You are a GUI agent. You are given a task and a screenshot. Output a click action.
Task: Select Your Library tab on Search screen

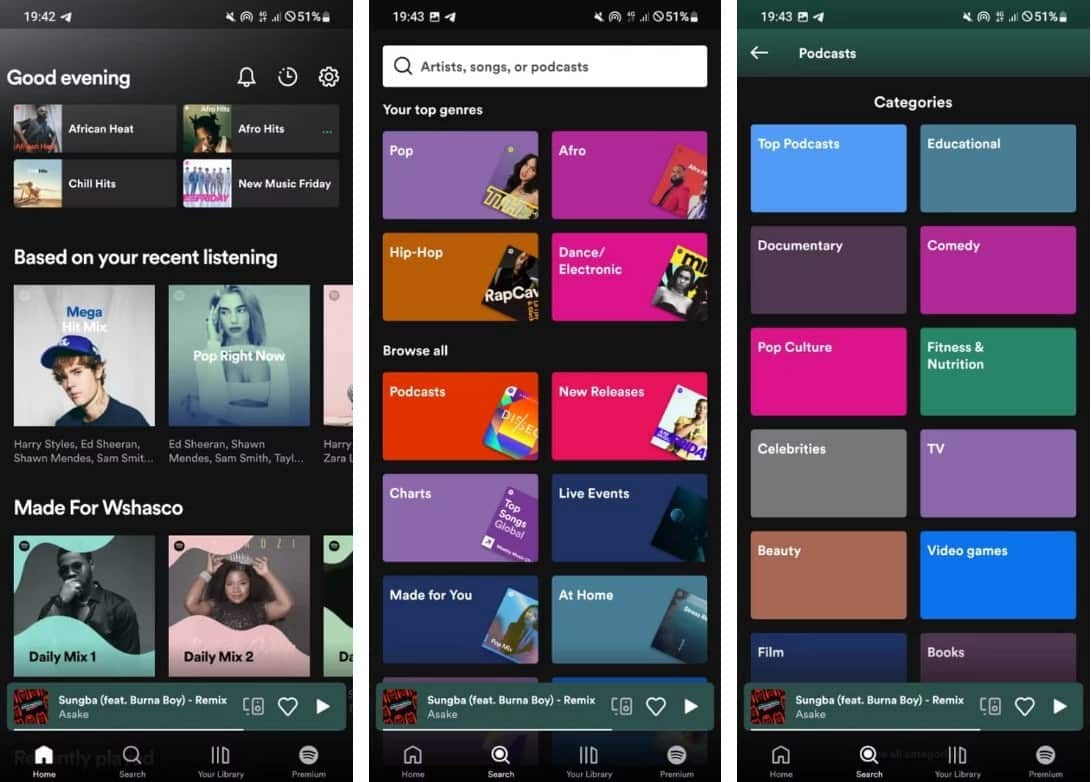(589, 760)
